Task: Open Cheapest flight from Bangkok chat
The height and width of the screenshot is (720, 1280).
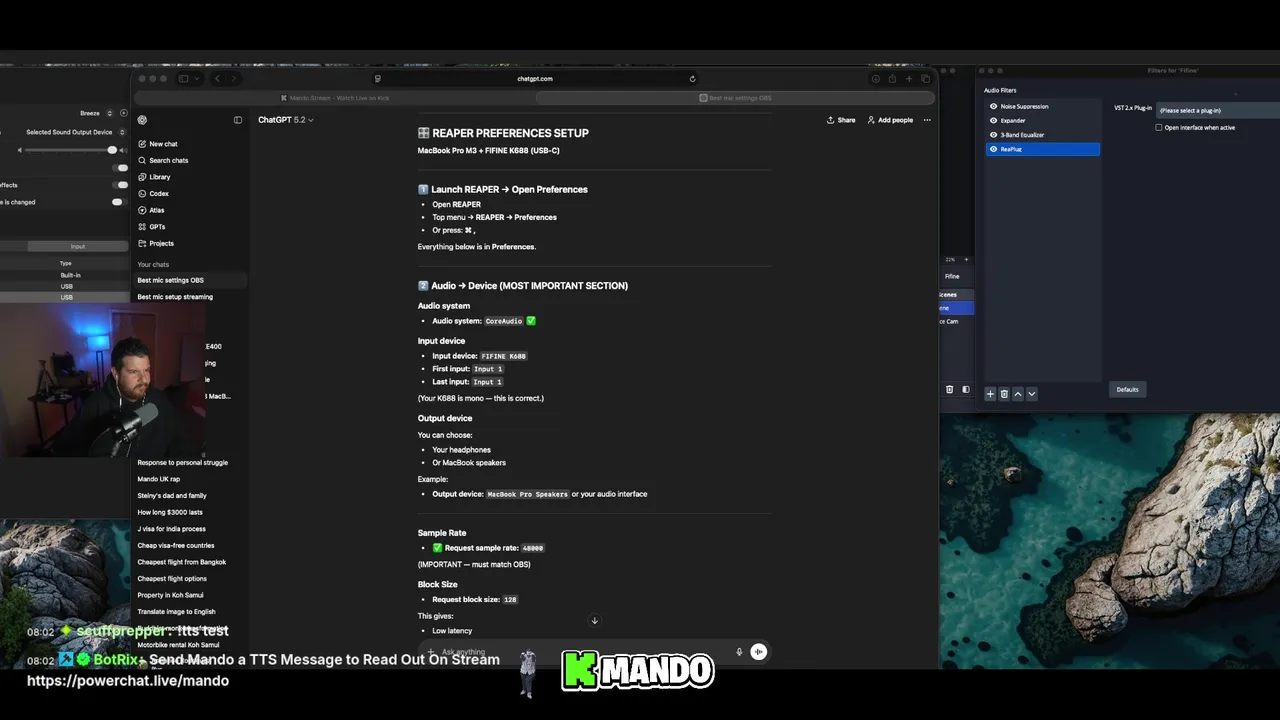Action: (182, 562)
